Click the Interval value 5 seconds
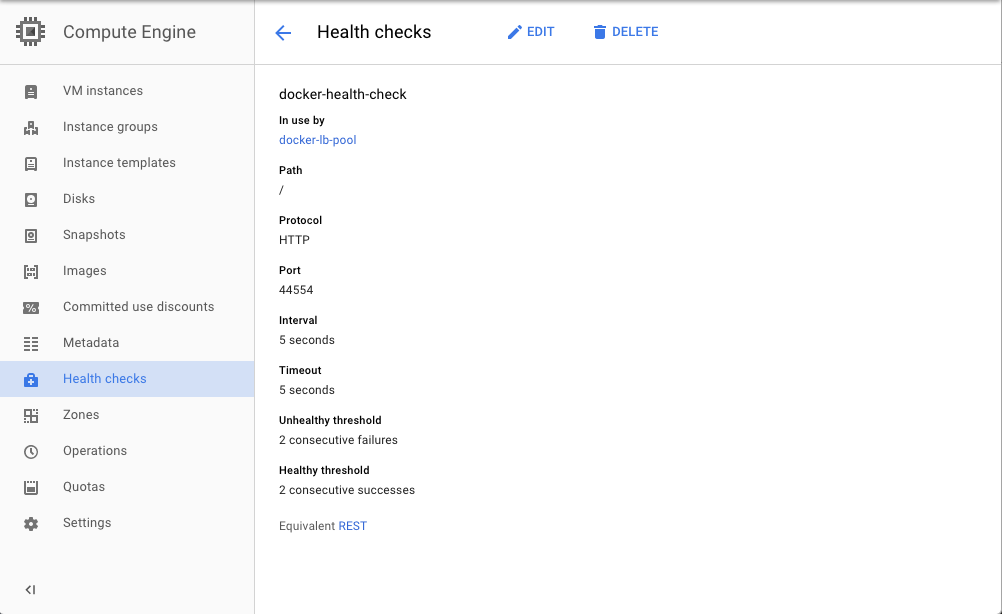 click(307, 340)
